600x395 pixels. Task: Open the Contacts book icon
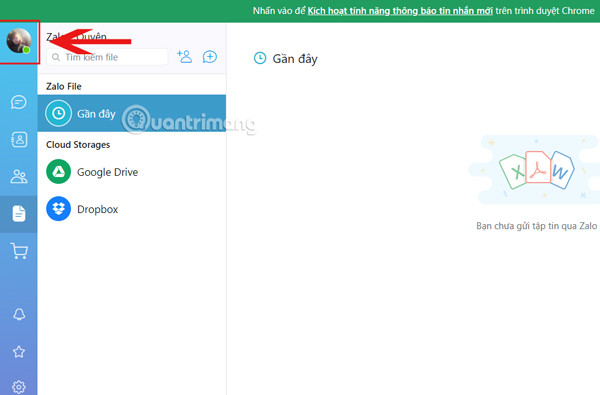click(x=19, y=140)
